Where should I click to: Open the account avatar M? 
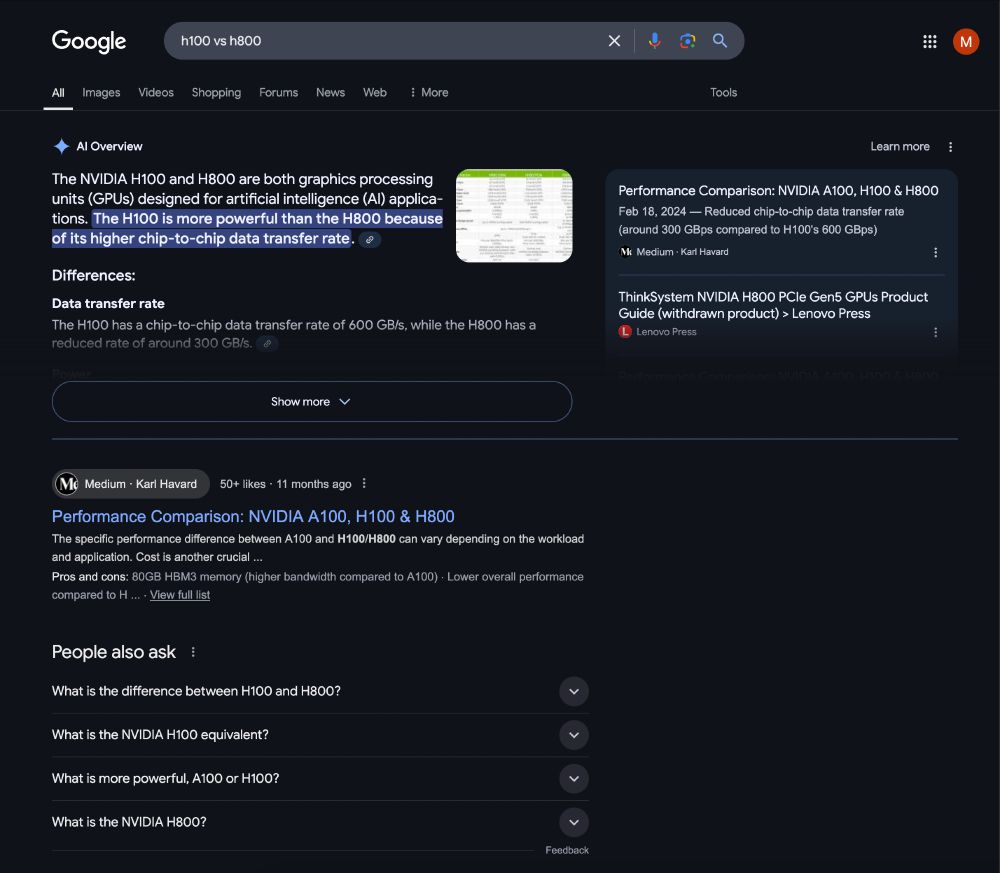click(x=966, y=41)
